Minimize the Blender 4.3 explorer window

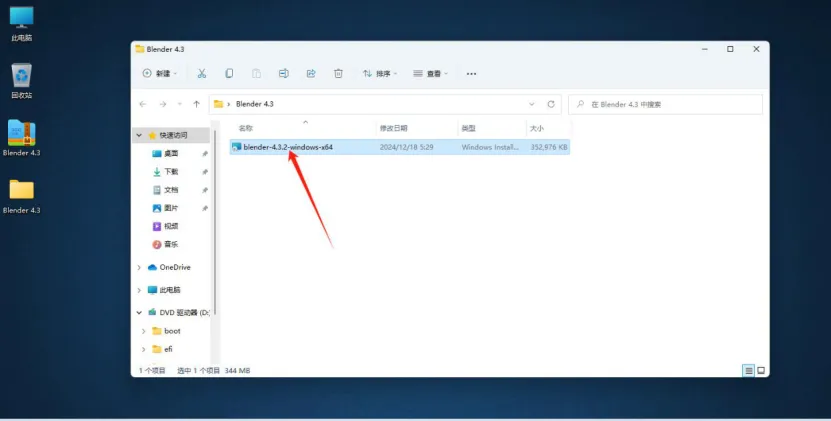click(705, 49)
